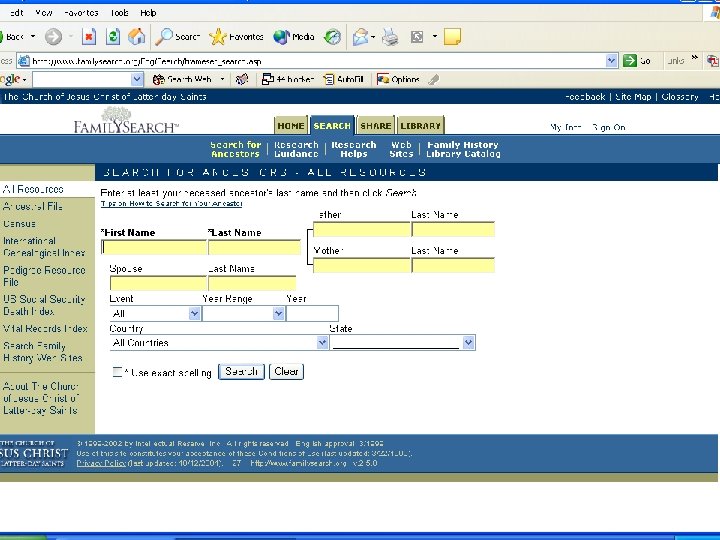This screenshot has height=540, width=720.
Task: Click the Father first name field
Action: (361, 229)
